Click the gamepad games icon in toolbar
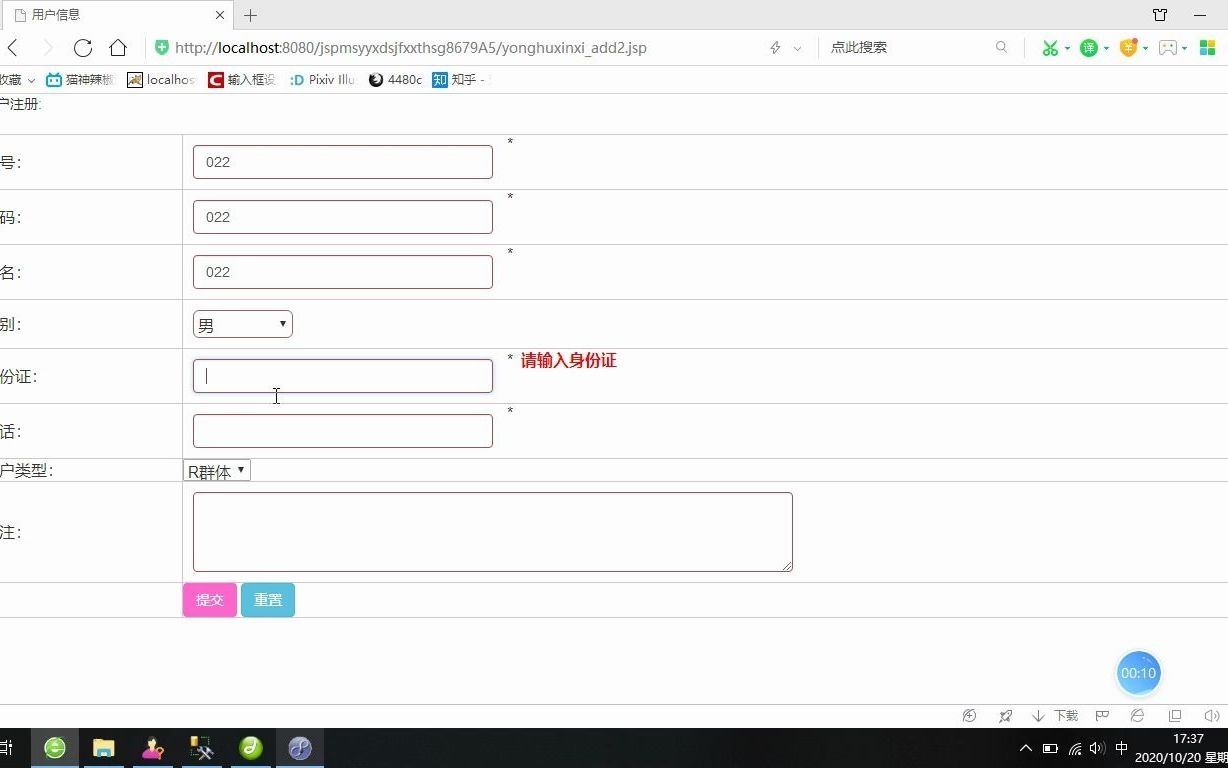1228x768 pixels. (x=1168, y=47)
